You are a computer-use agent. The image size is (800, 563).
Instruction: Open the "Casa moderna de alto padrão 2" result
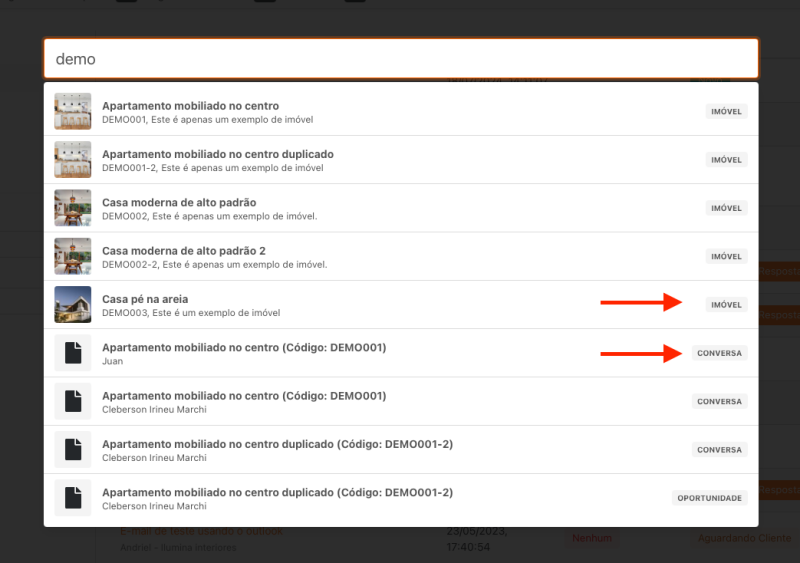point(183,250)
